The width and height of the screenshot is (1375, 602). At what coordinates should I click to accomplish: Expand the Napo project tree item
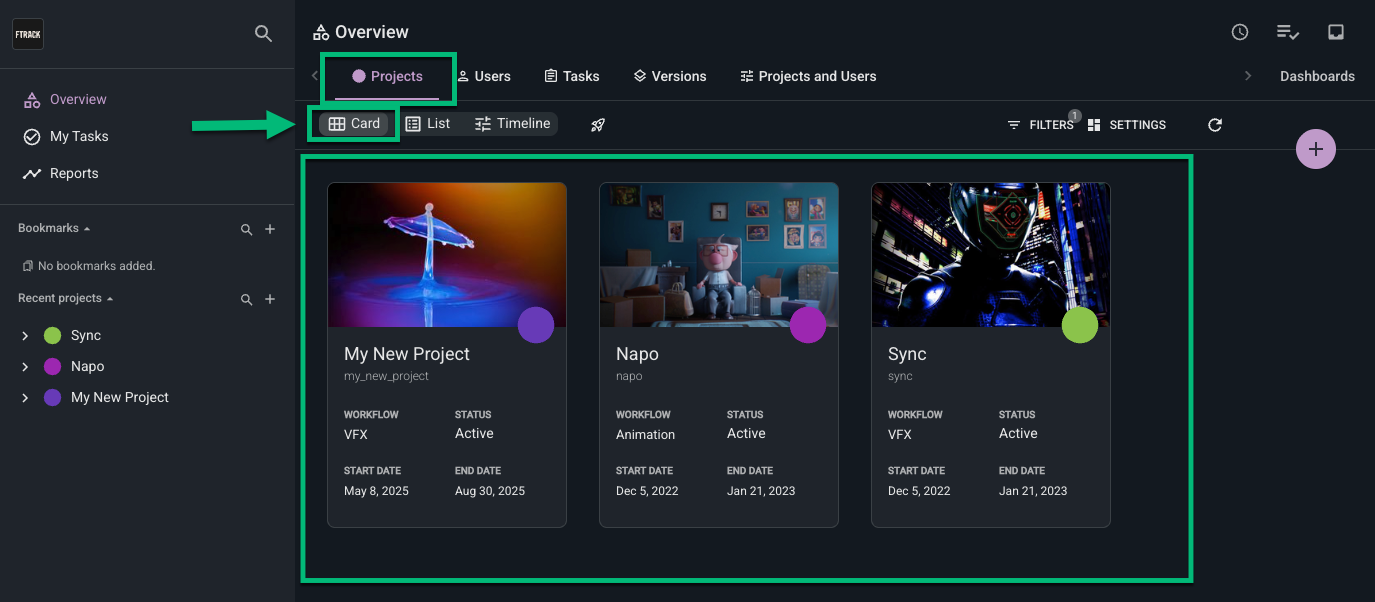[26, 367]
